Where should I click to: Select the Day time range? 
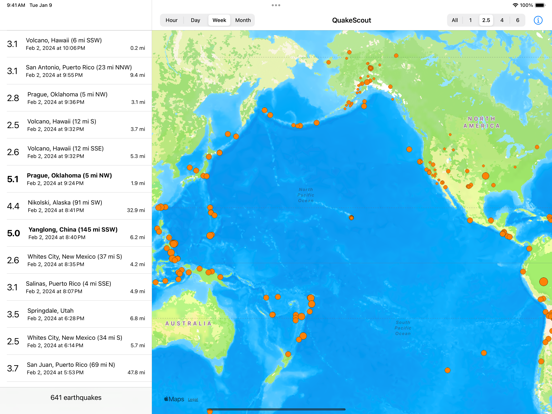[195, 20]
